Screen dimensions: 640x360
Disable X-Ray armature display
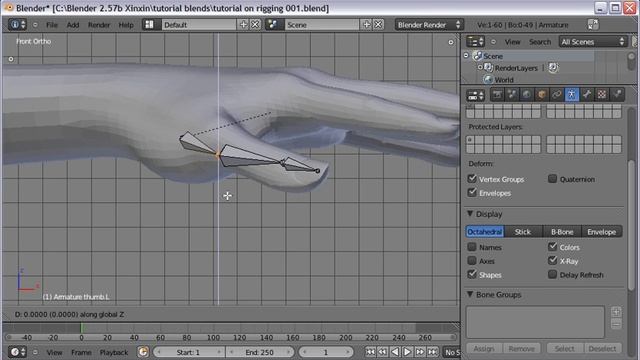(553, 260)
